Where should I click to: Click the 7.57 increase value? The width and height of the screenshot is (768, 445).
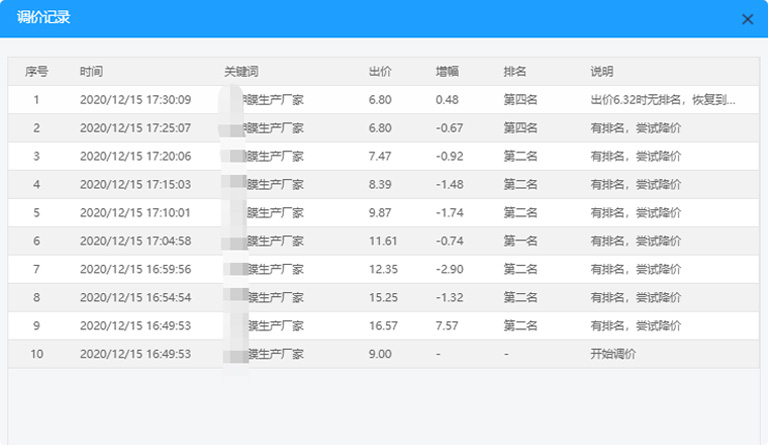click(447, 326)
